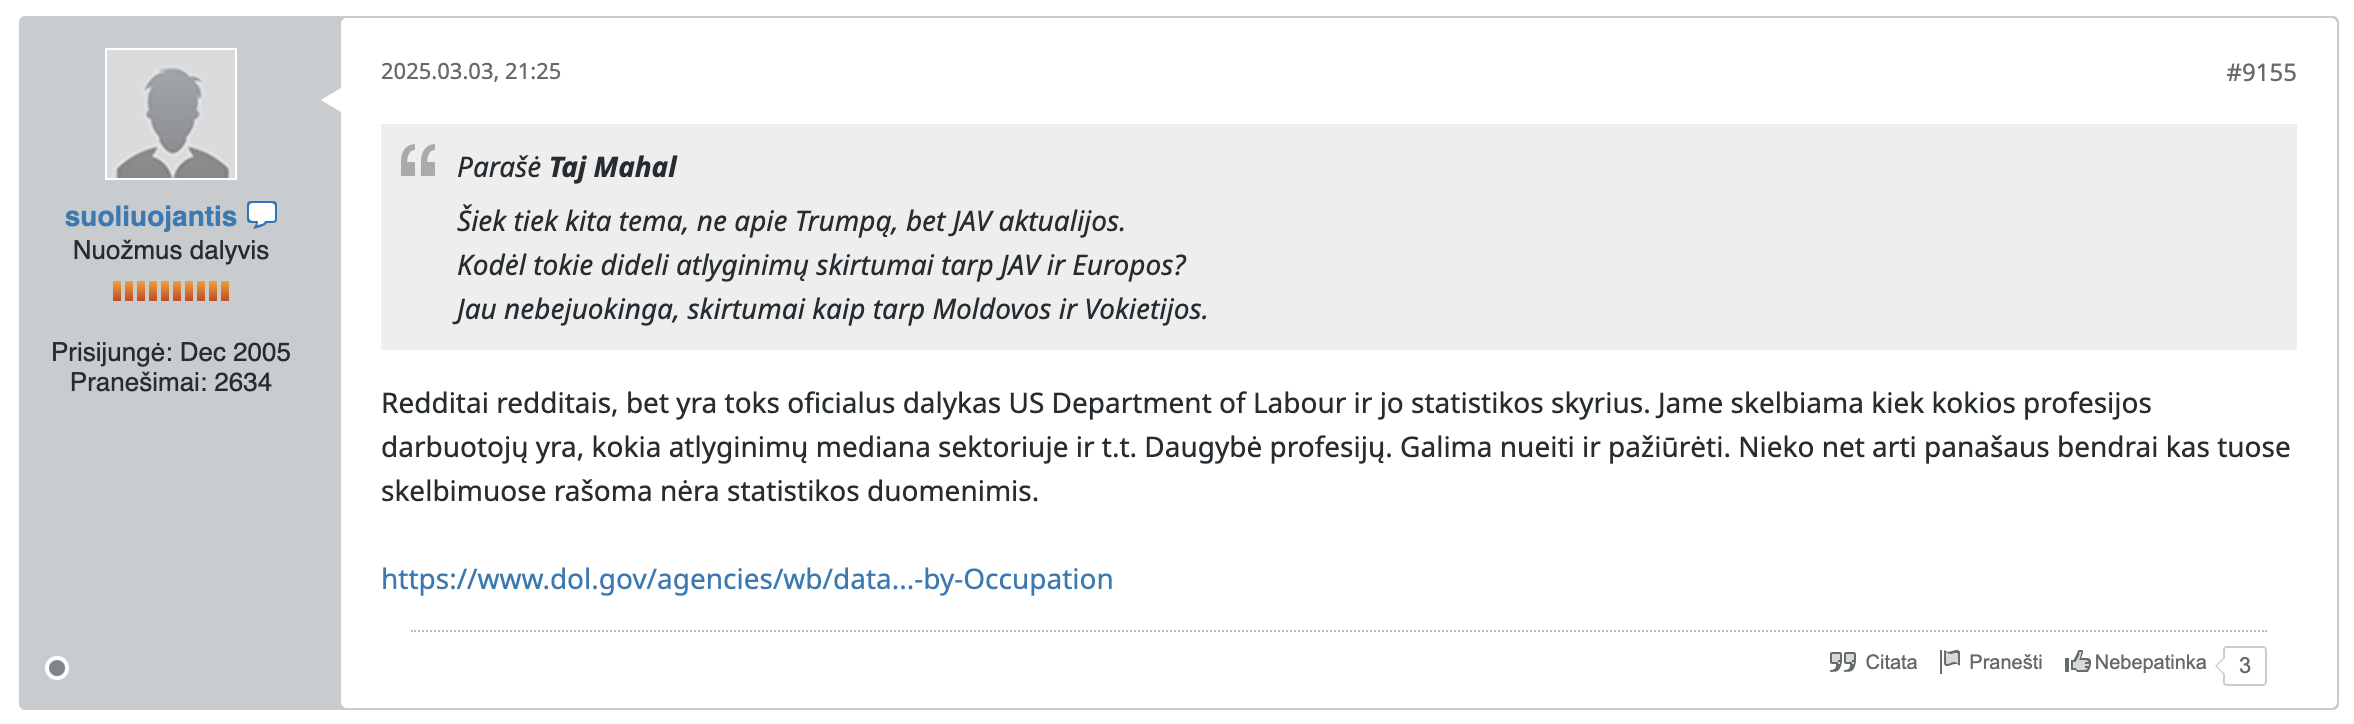Click the Pranešimai: 2634 post count
The image size is (2354, 724).
click(x=171, y=382)
